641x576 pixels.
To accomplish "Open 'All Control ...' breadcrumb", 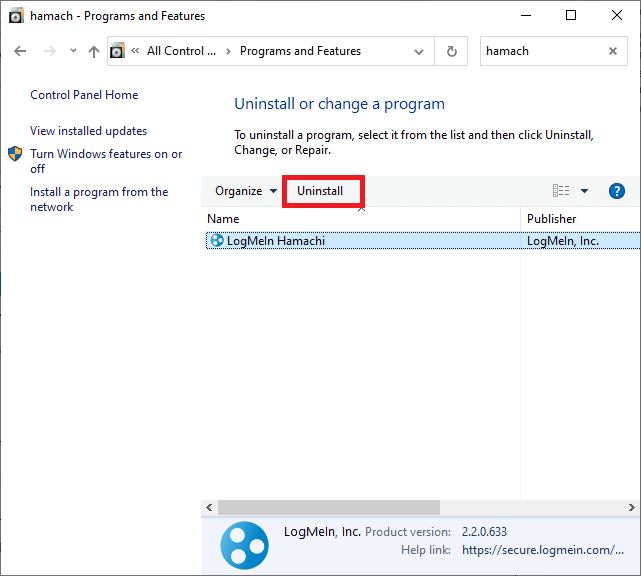I will [181, 51].
